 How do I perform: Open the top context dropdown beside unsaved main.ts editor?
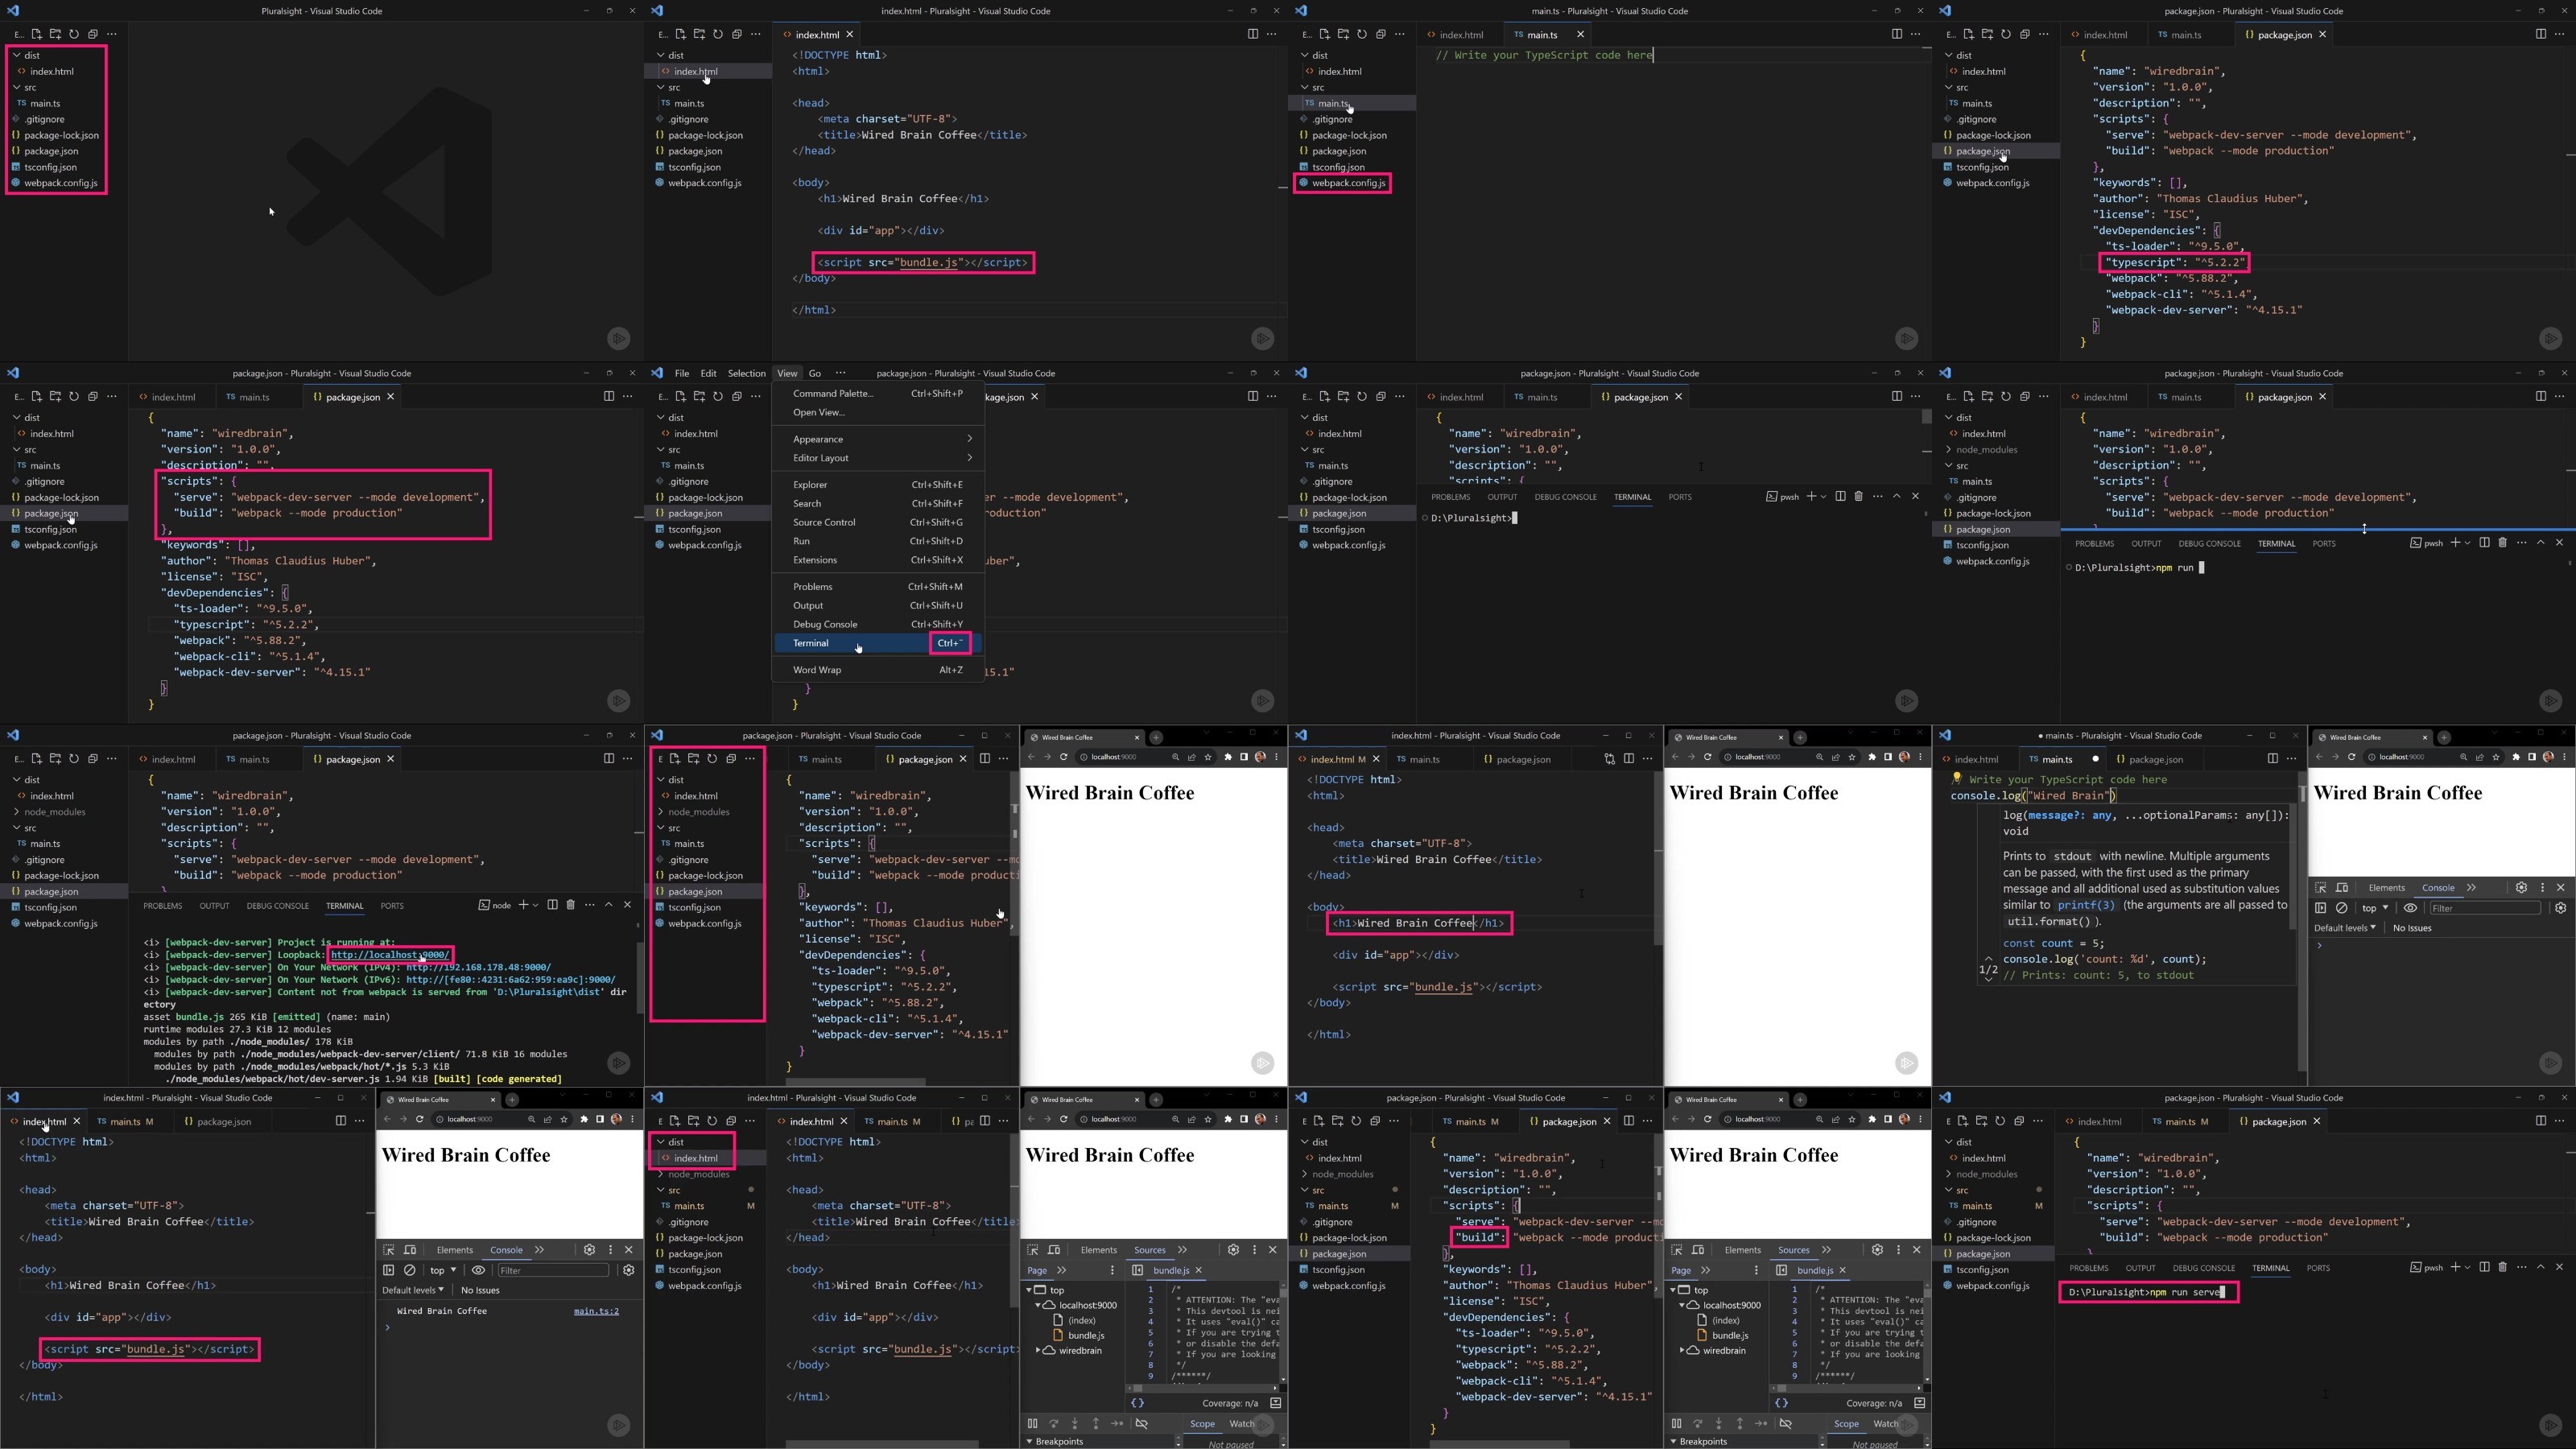pos(2375,908)
